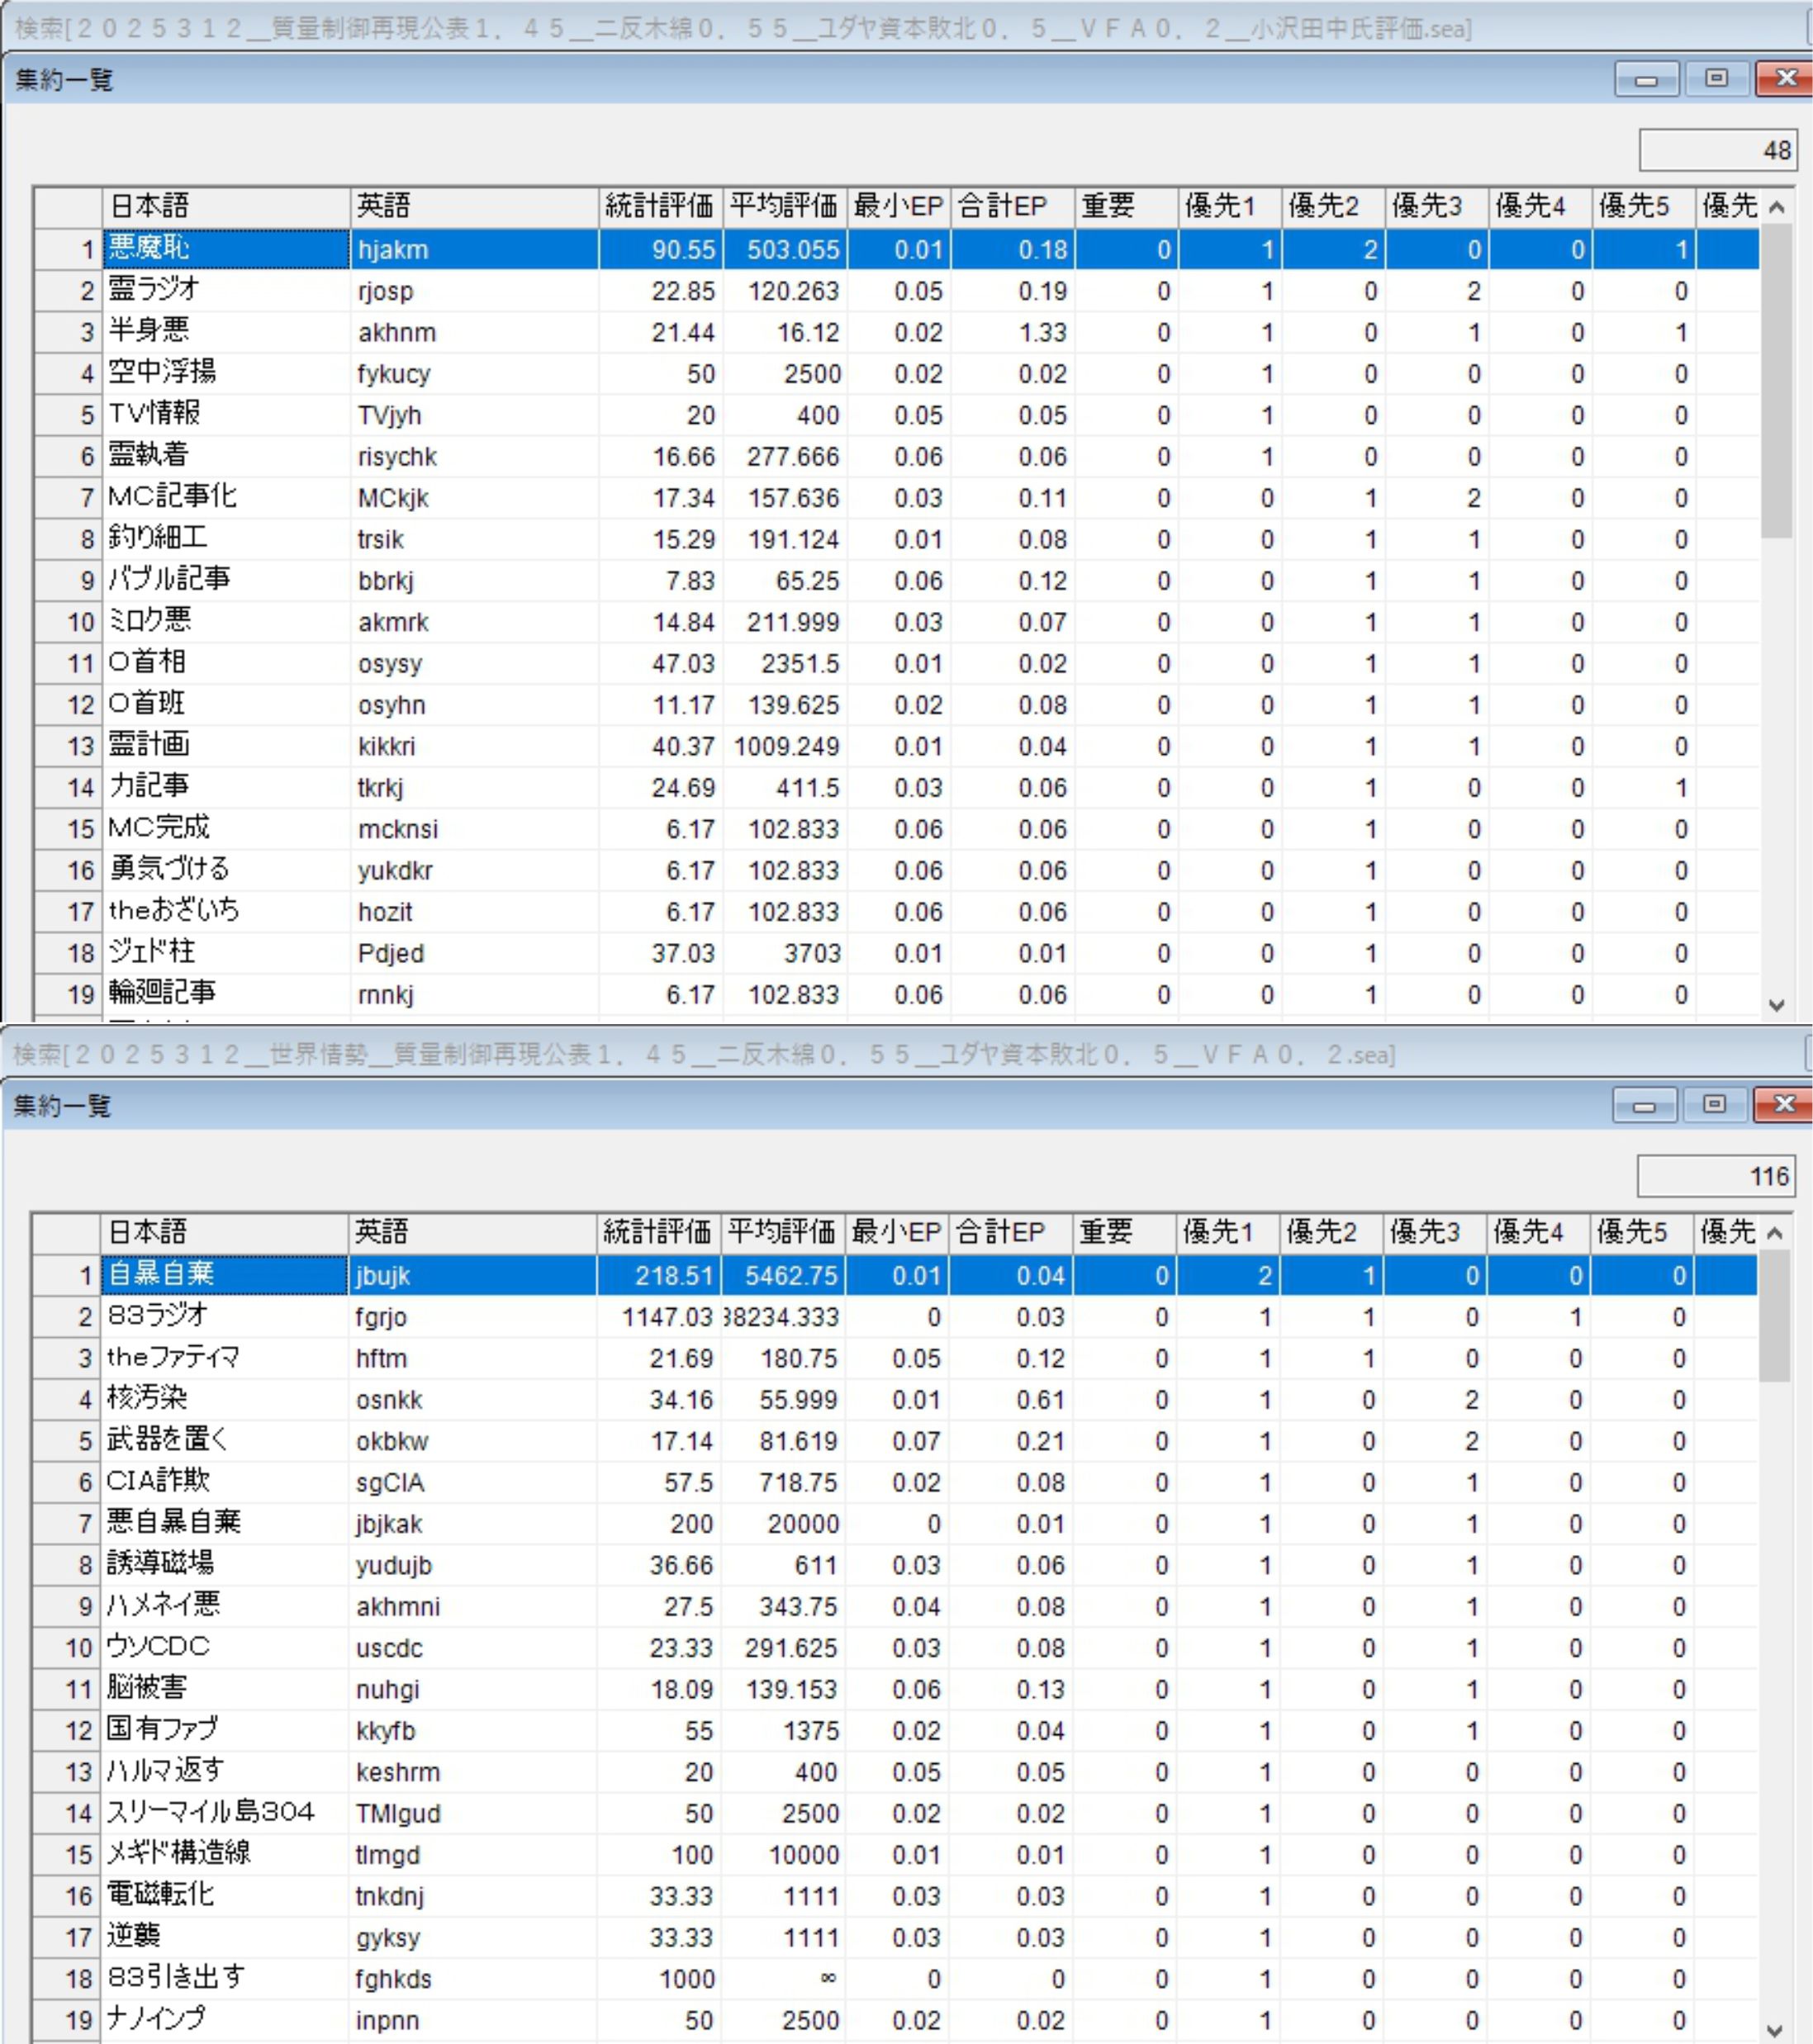Minimize the upper 集約一覧 window

(1646, 78)
